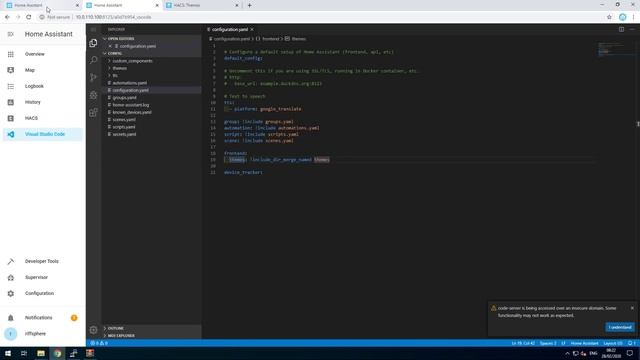Screen dimensions: 640x360
Task: Change the Spaces indentation setting
Action: point(548,343)
